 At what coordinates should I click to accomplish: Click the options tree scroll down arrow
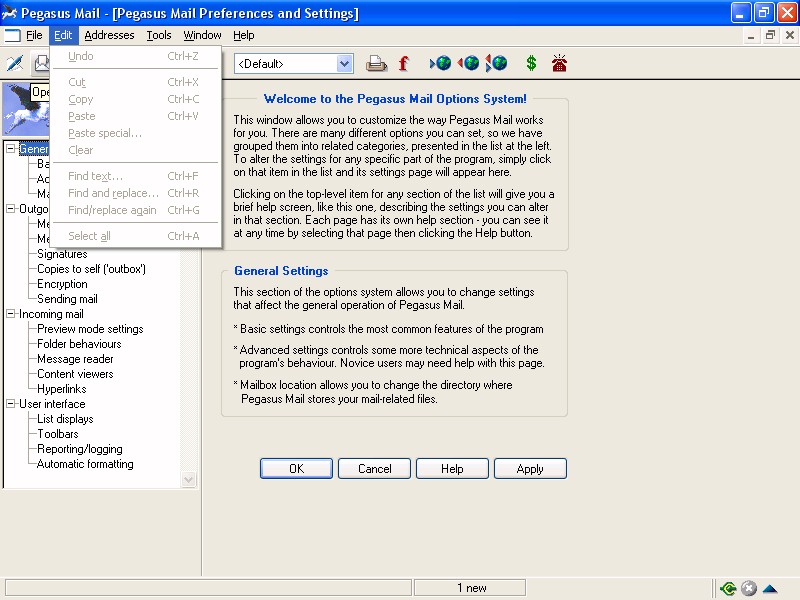click(x=189, y=479)
